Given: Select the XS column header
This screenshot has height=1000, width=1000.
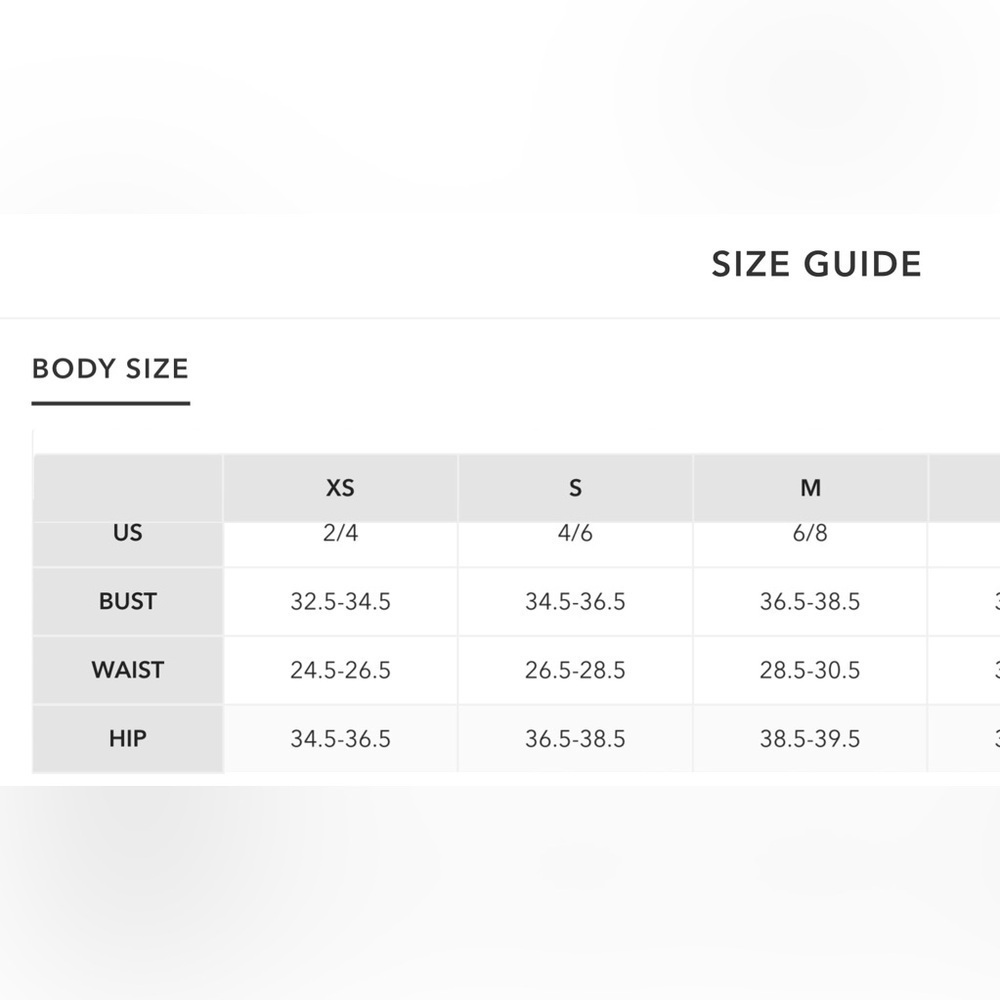Looking at the screenshot, I should pos(340,488).
